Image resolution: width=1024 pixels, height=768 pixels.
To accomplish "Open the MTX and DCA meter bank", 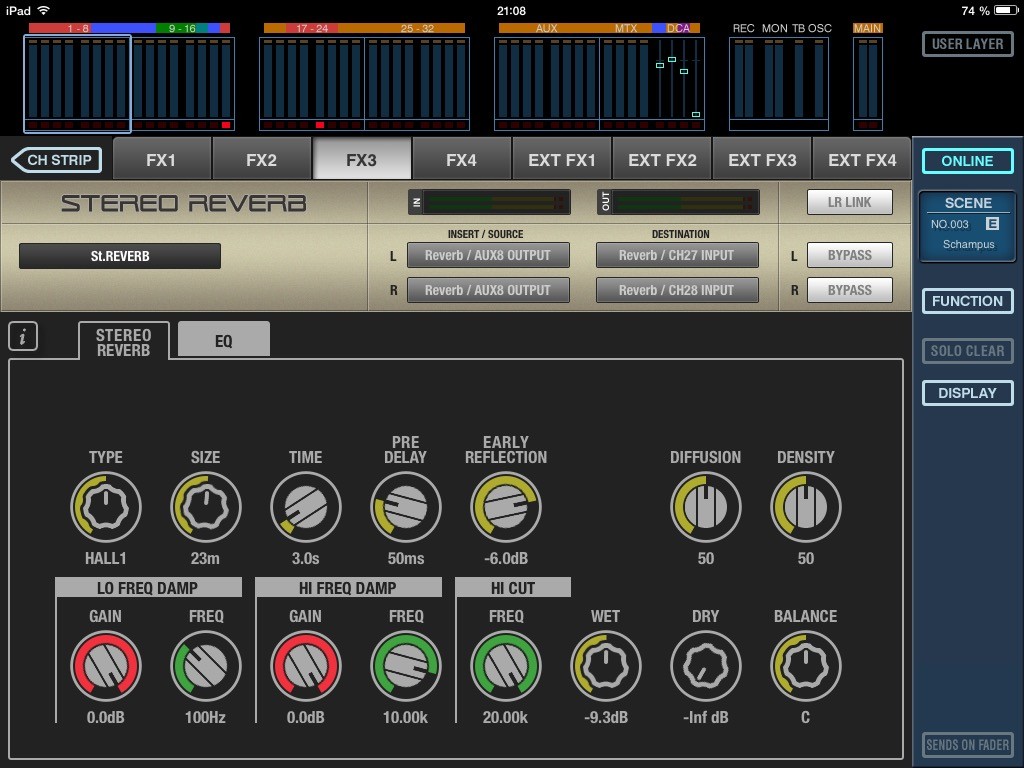I will (x=652, y=83).
